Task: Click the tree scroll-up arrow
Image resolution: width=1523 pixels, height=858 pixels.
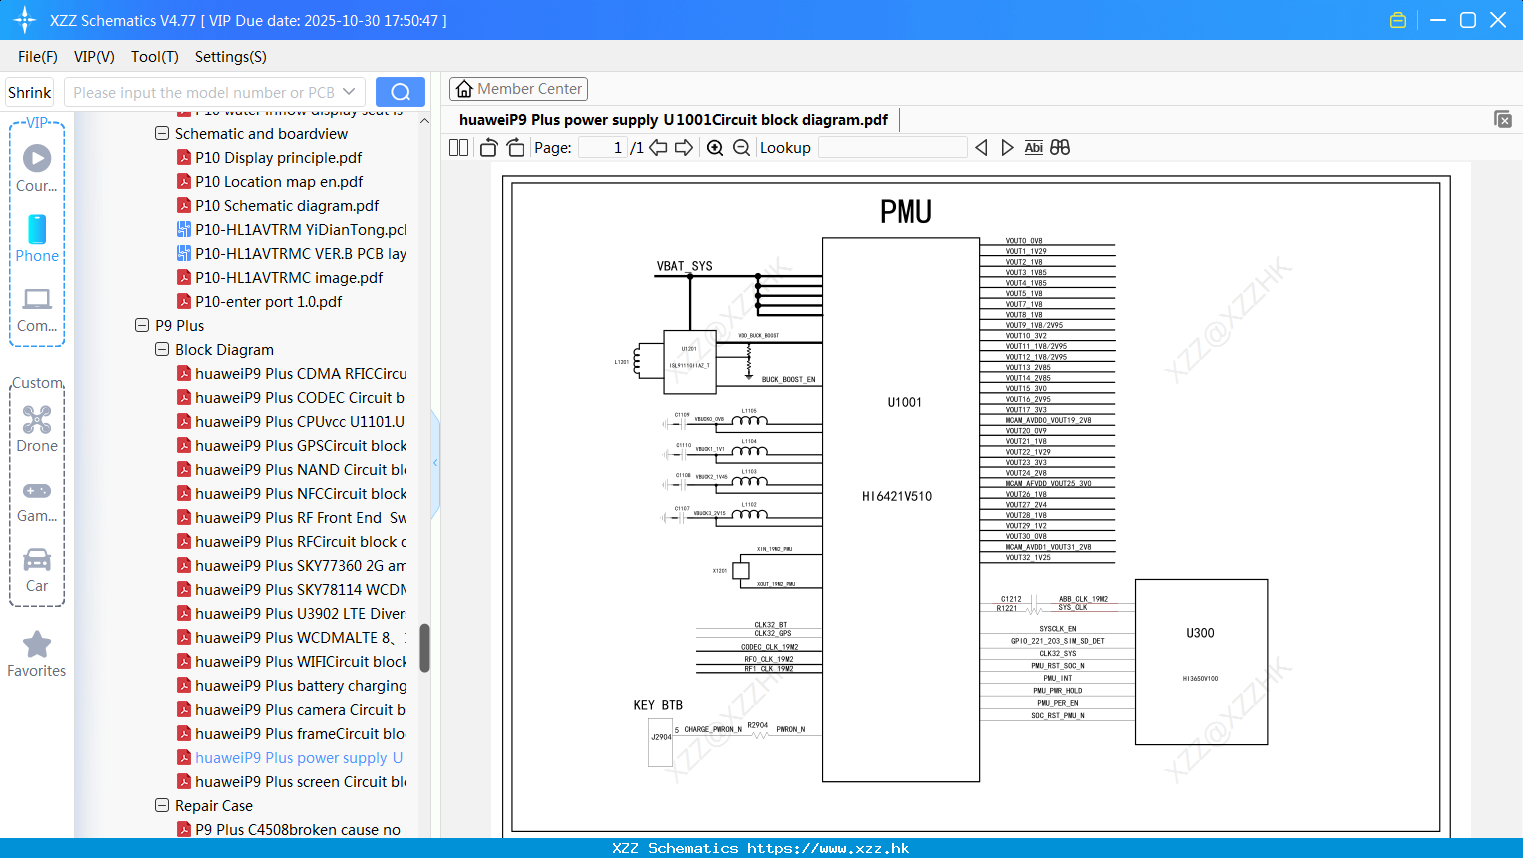Action: coord(424,121)
